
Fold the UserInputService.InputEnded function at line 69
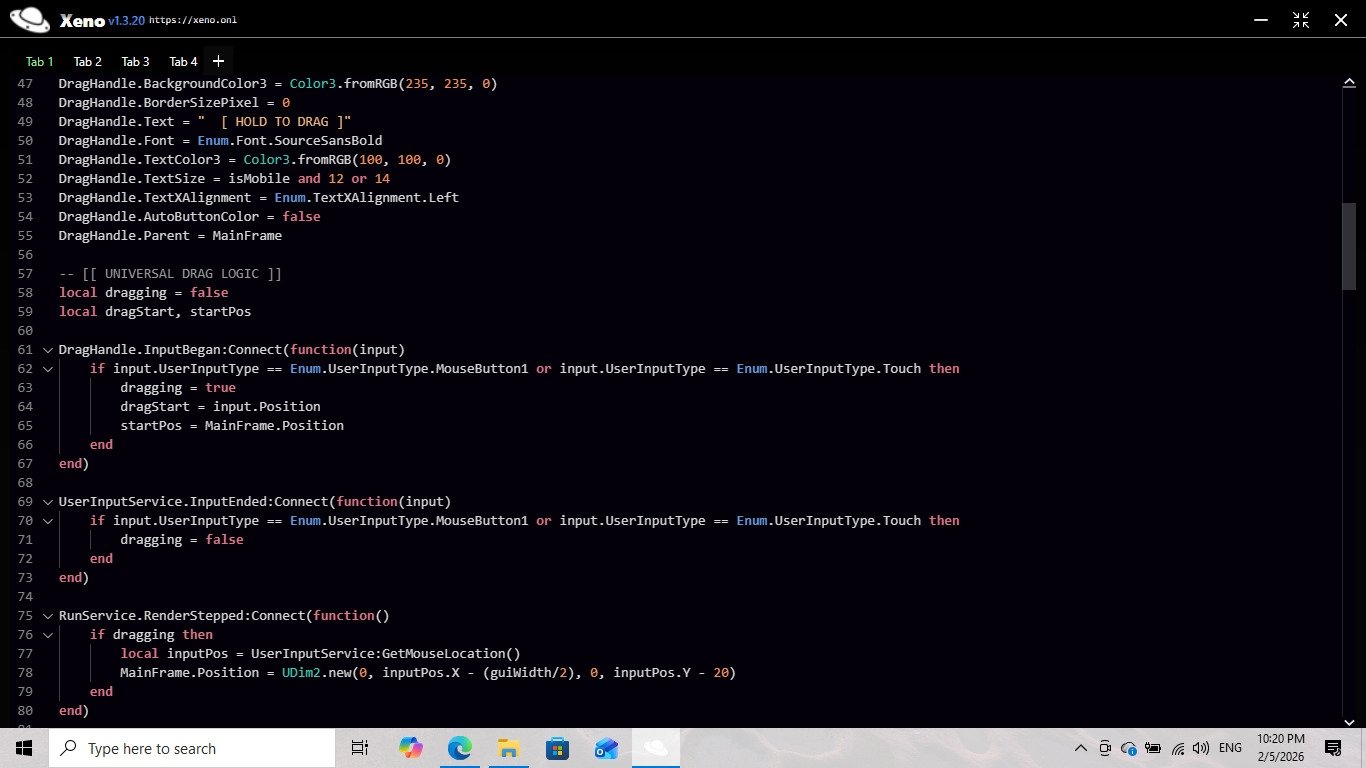click(47, 502)
